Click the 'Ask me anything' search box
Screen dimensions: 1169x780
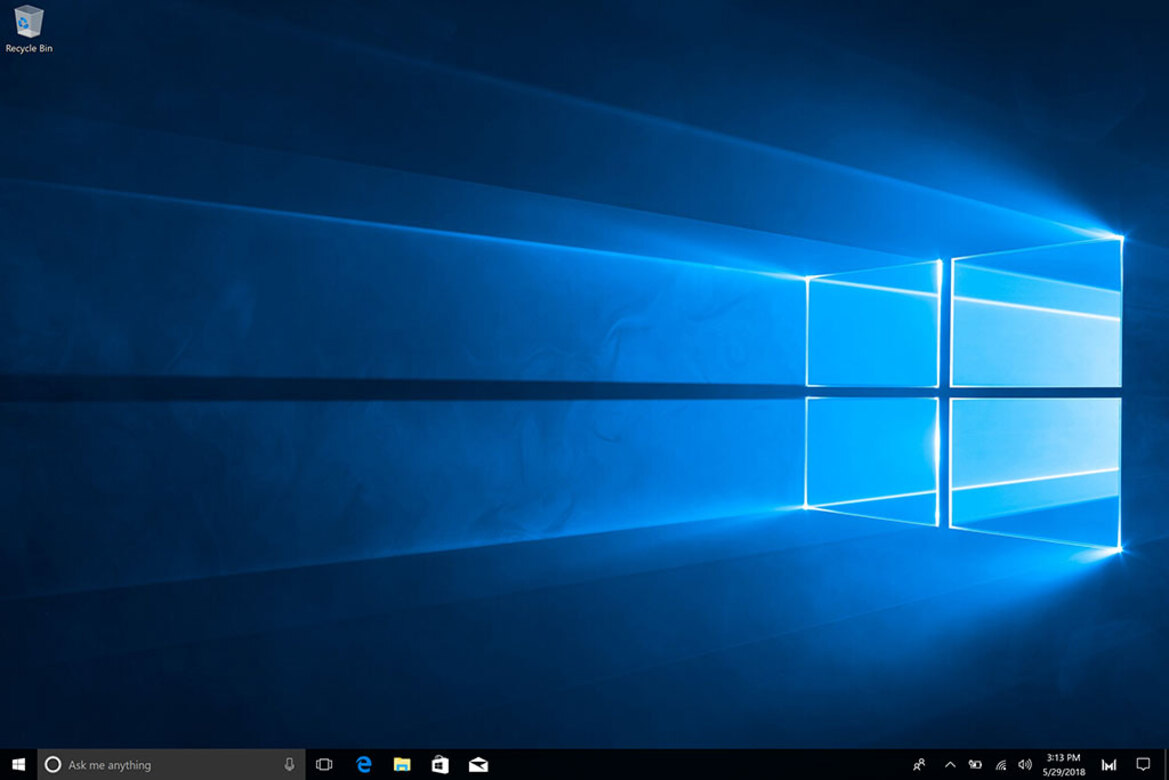[171, 764]
